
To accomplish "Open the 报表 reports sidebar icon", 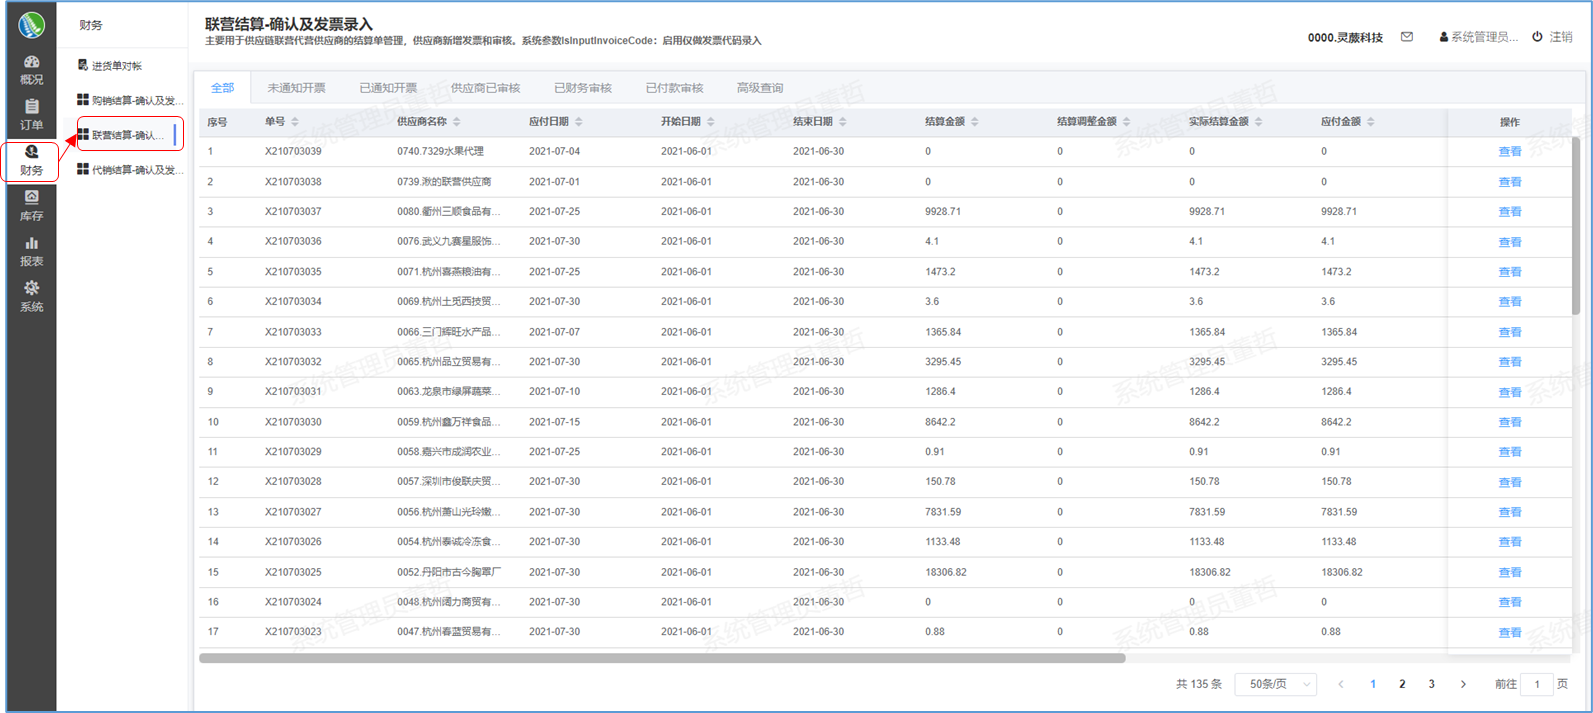I will click(x=31, y=251).
